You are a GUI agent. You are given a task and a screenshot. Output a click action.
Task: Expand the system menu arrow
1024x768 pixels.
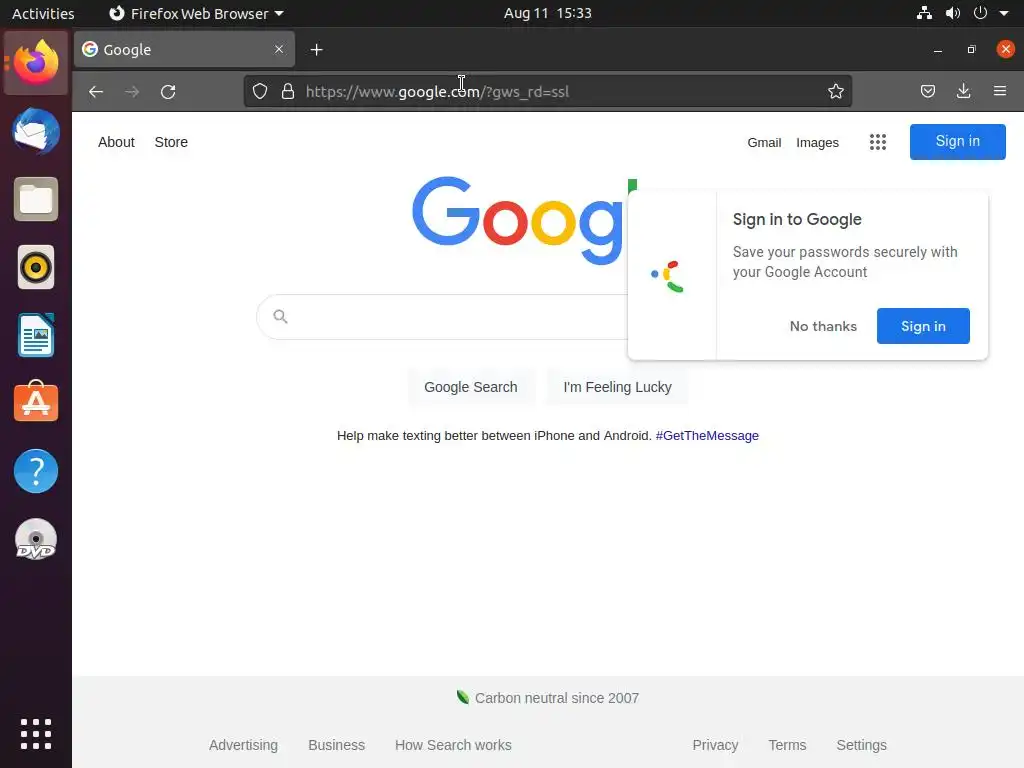(1004, 13)
